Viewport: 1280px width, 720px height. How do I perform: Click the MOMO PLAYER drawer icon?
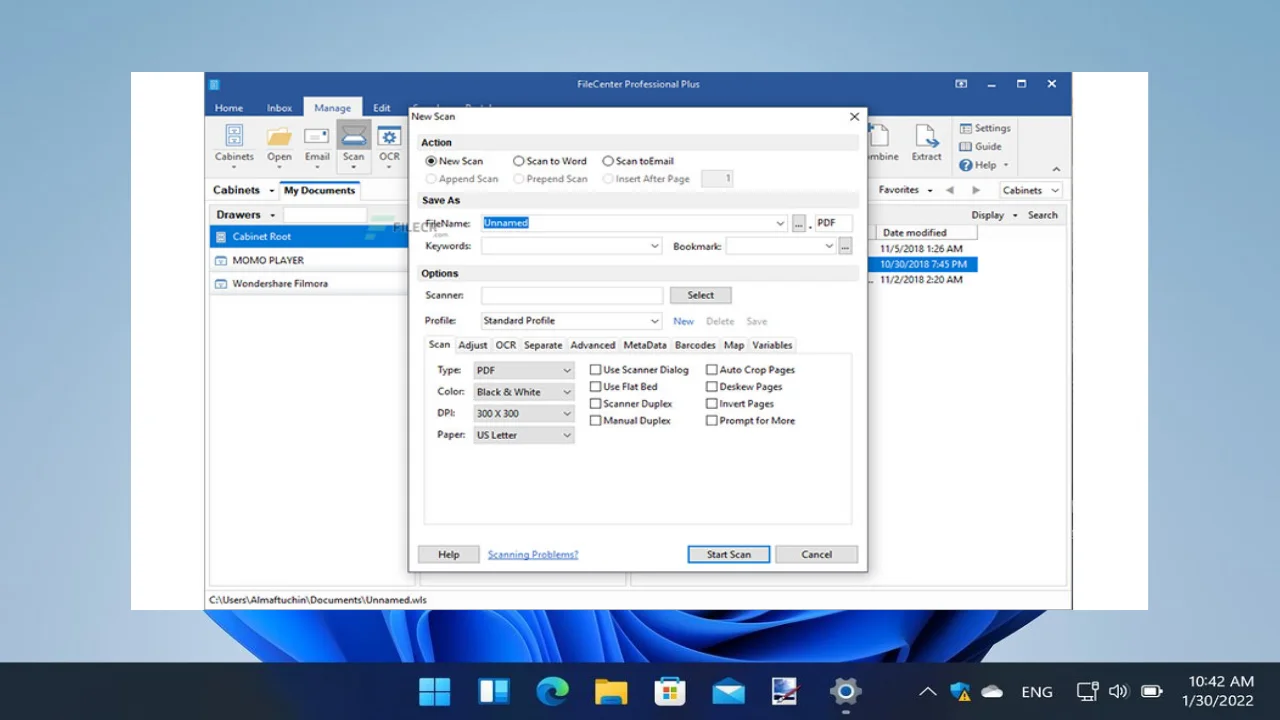[x=220, y=260]
